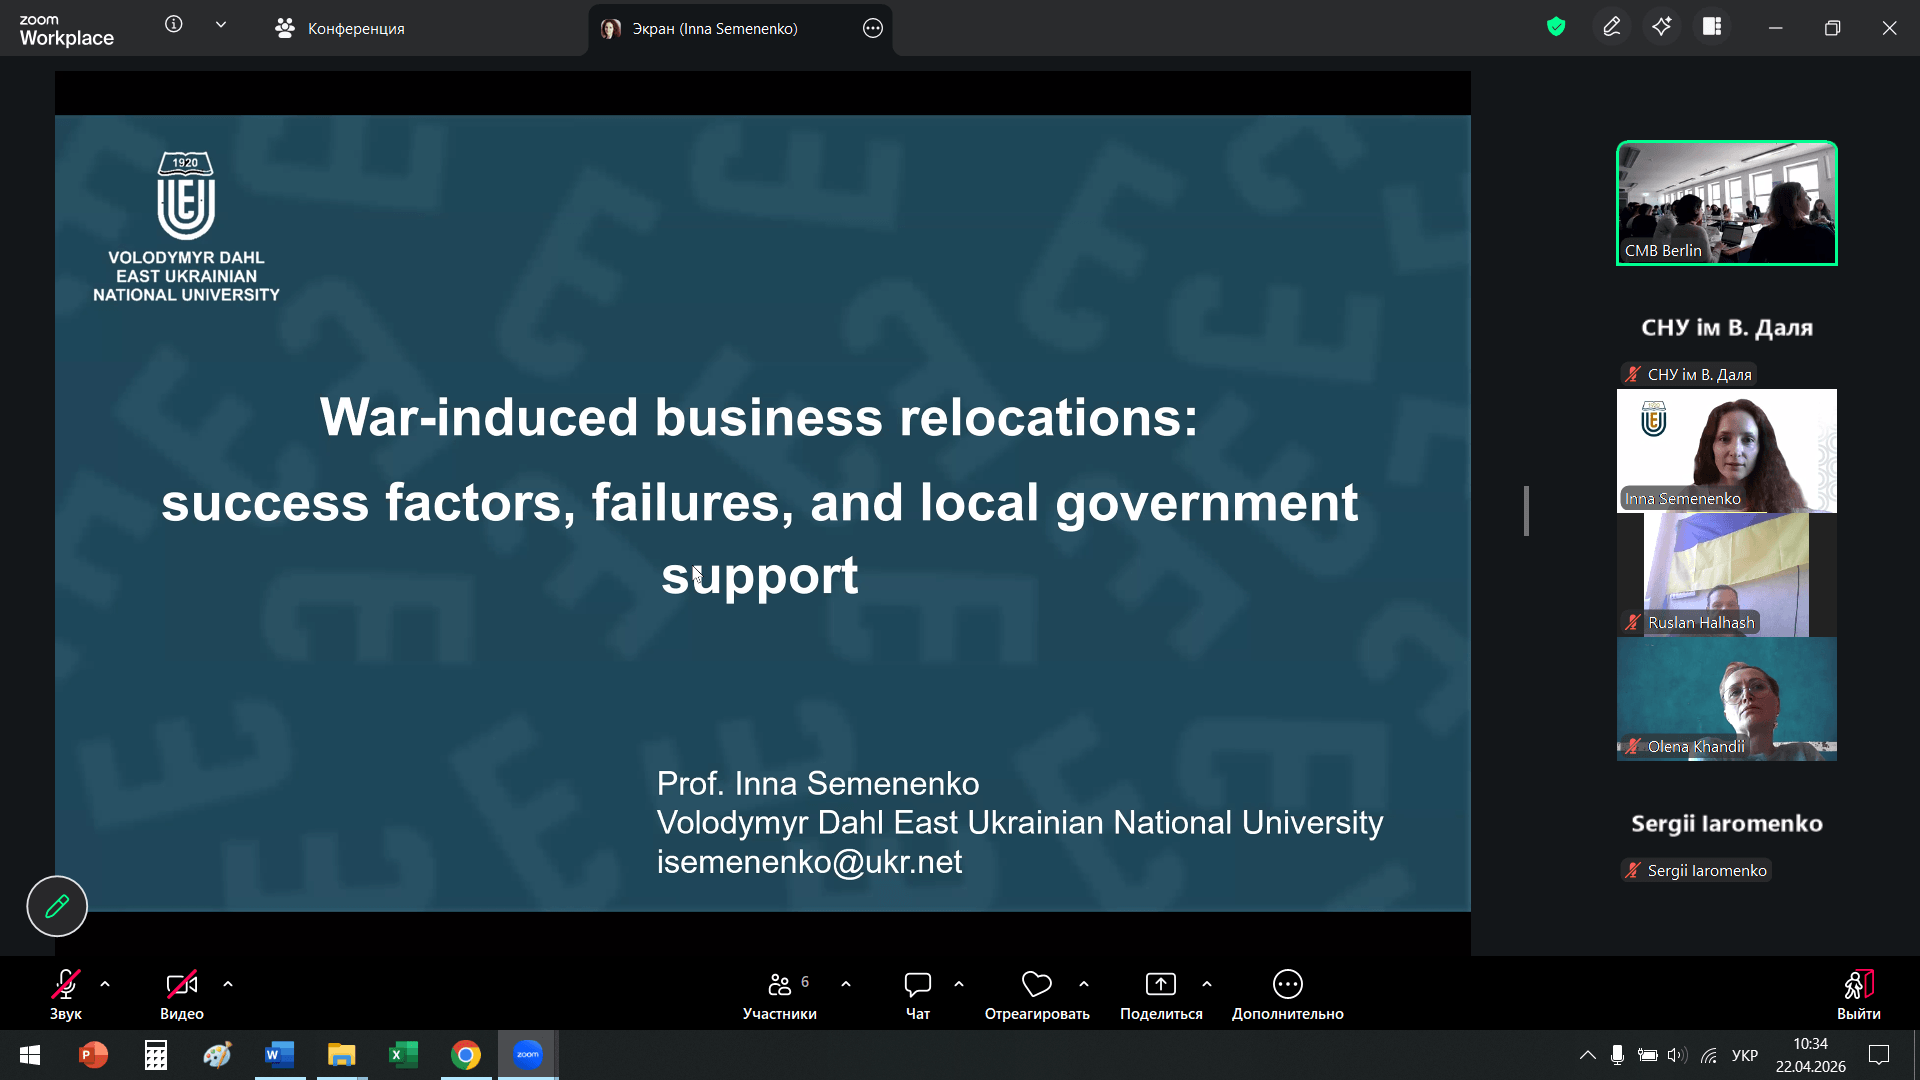Viewport: 1920px width, 1080px height.
Task: Open screen share options ellipsis
Action: click(873, 28)
